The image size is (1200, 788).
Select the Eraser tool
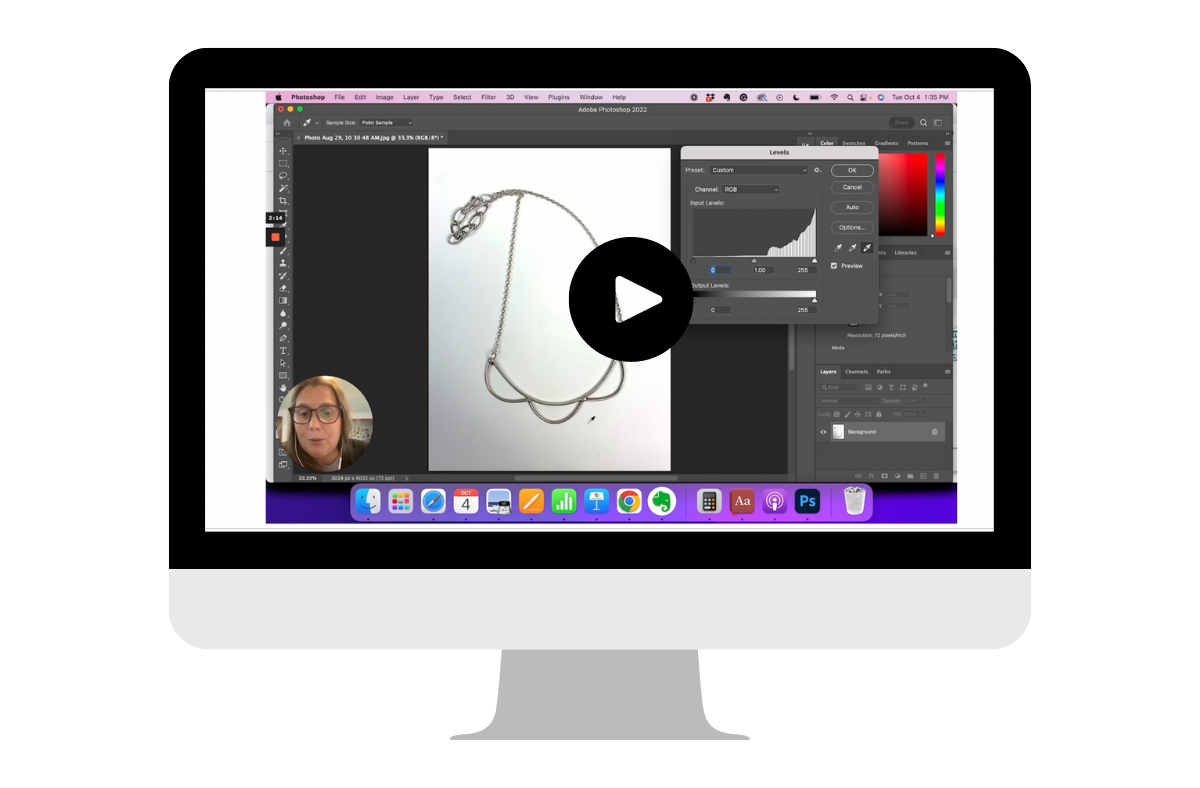283,288
